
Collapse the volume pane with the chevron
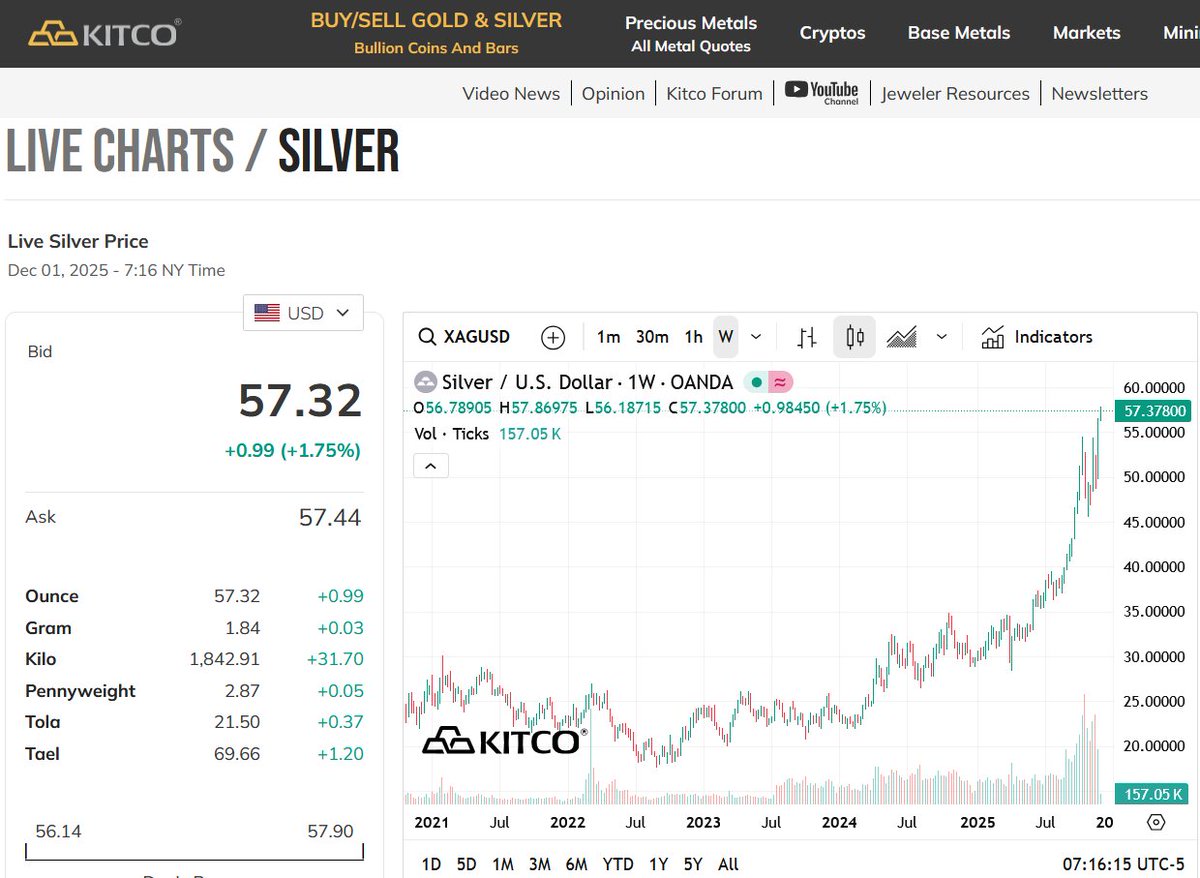pos(430,465)
